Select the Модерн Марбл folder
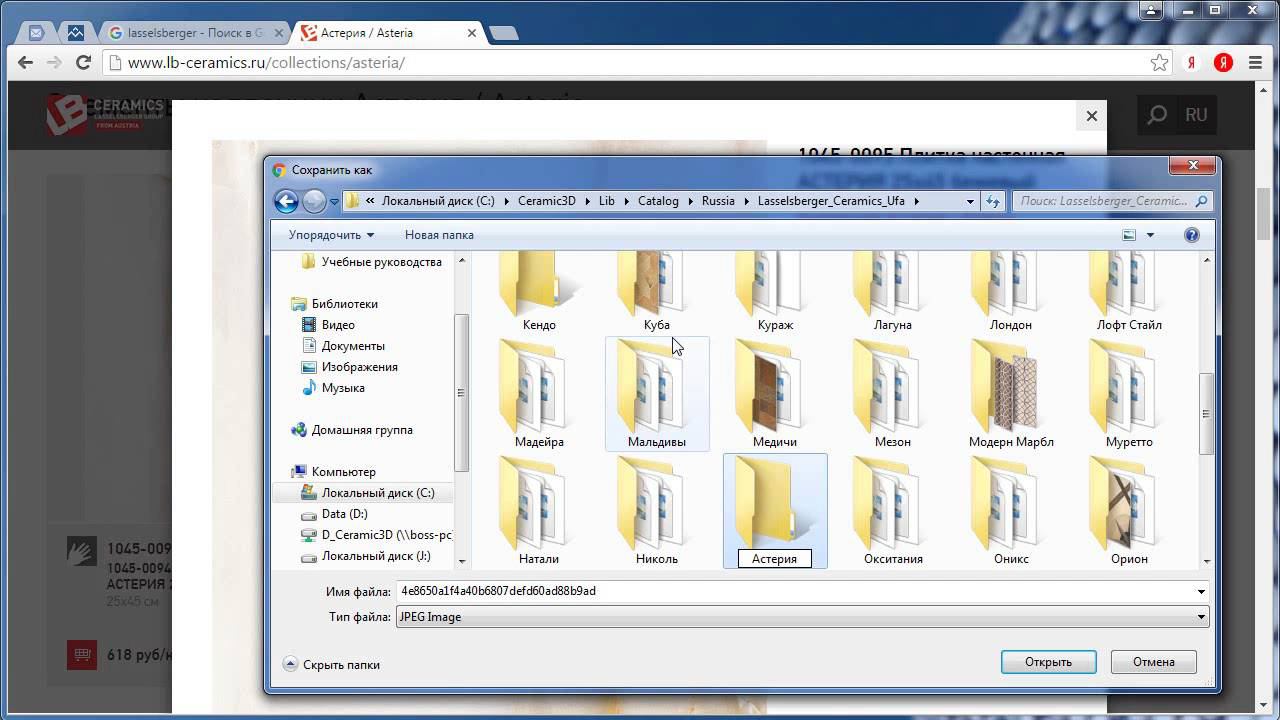The height and width of the screenshot is (720, 1280). [1011, 394]
